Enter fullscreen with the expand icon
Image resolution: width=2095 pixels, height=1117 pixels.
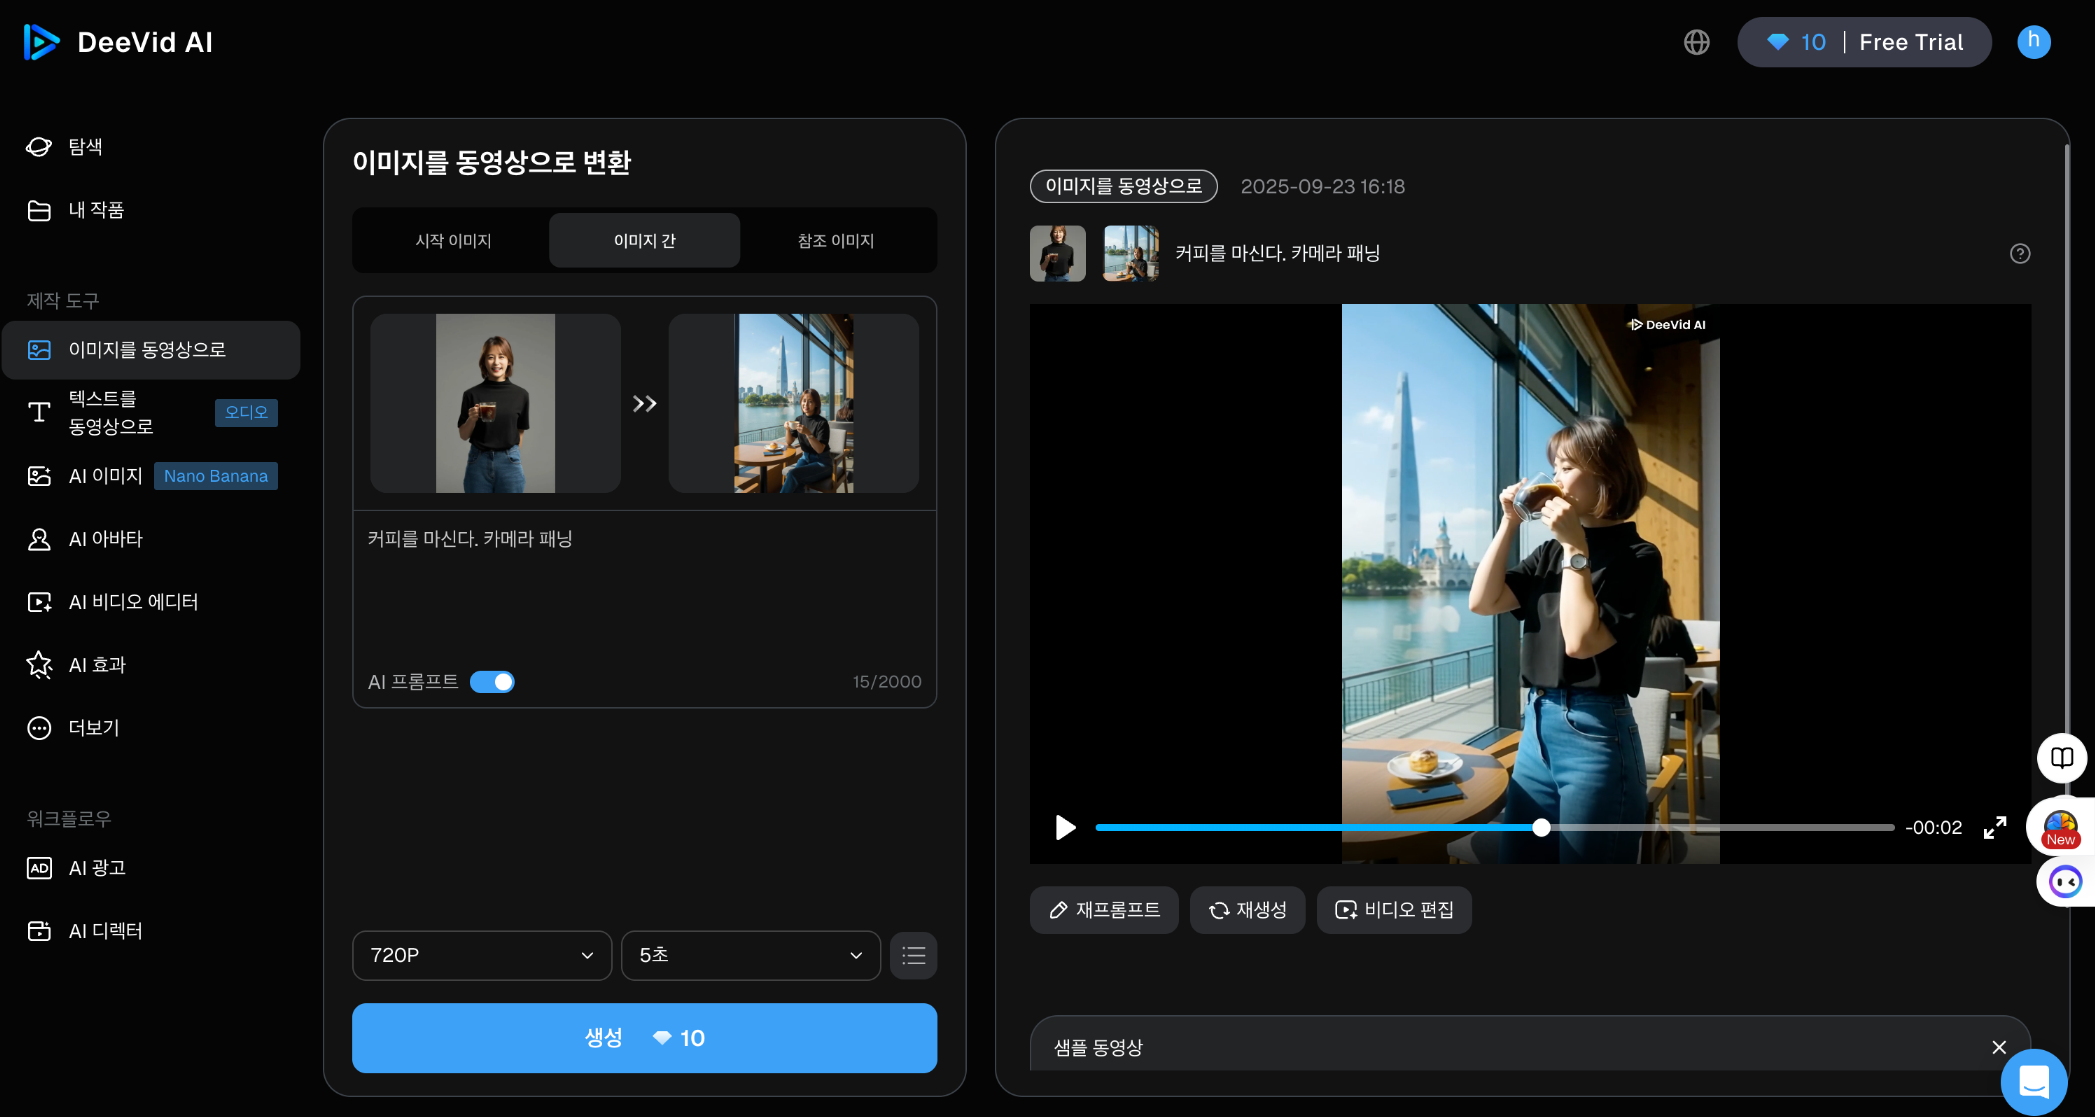[x=1995, y=828]
